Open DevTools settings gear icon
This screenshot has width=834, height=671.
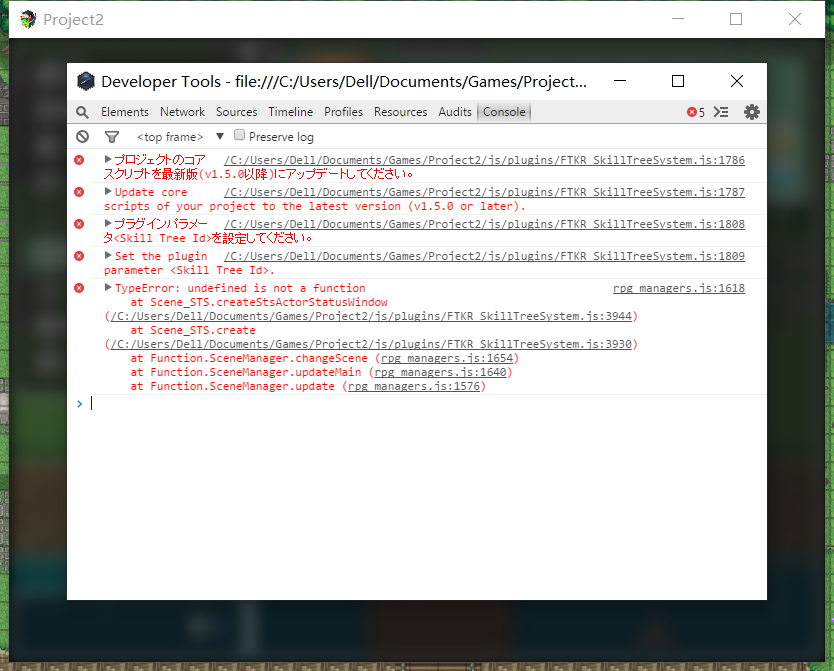pyautogui.click(x=752, y=112)
